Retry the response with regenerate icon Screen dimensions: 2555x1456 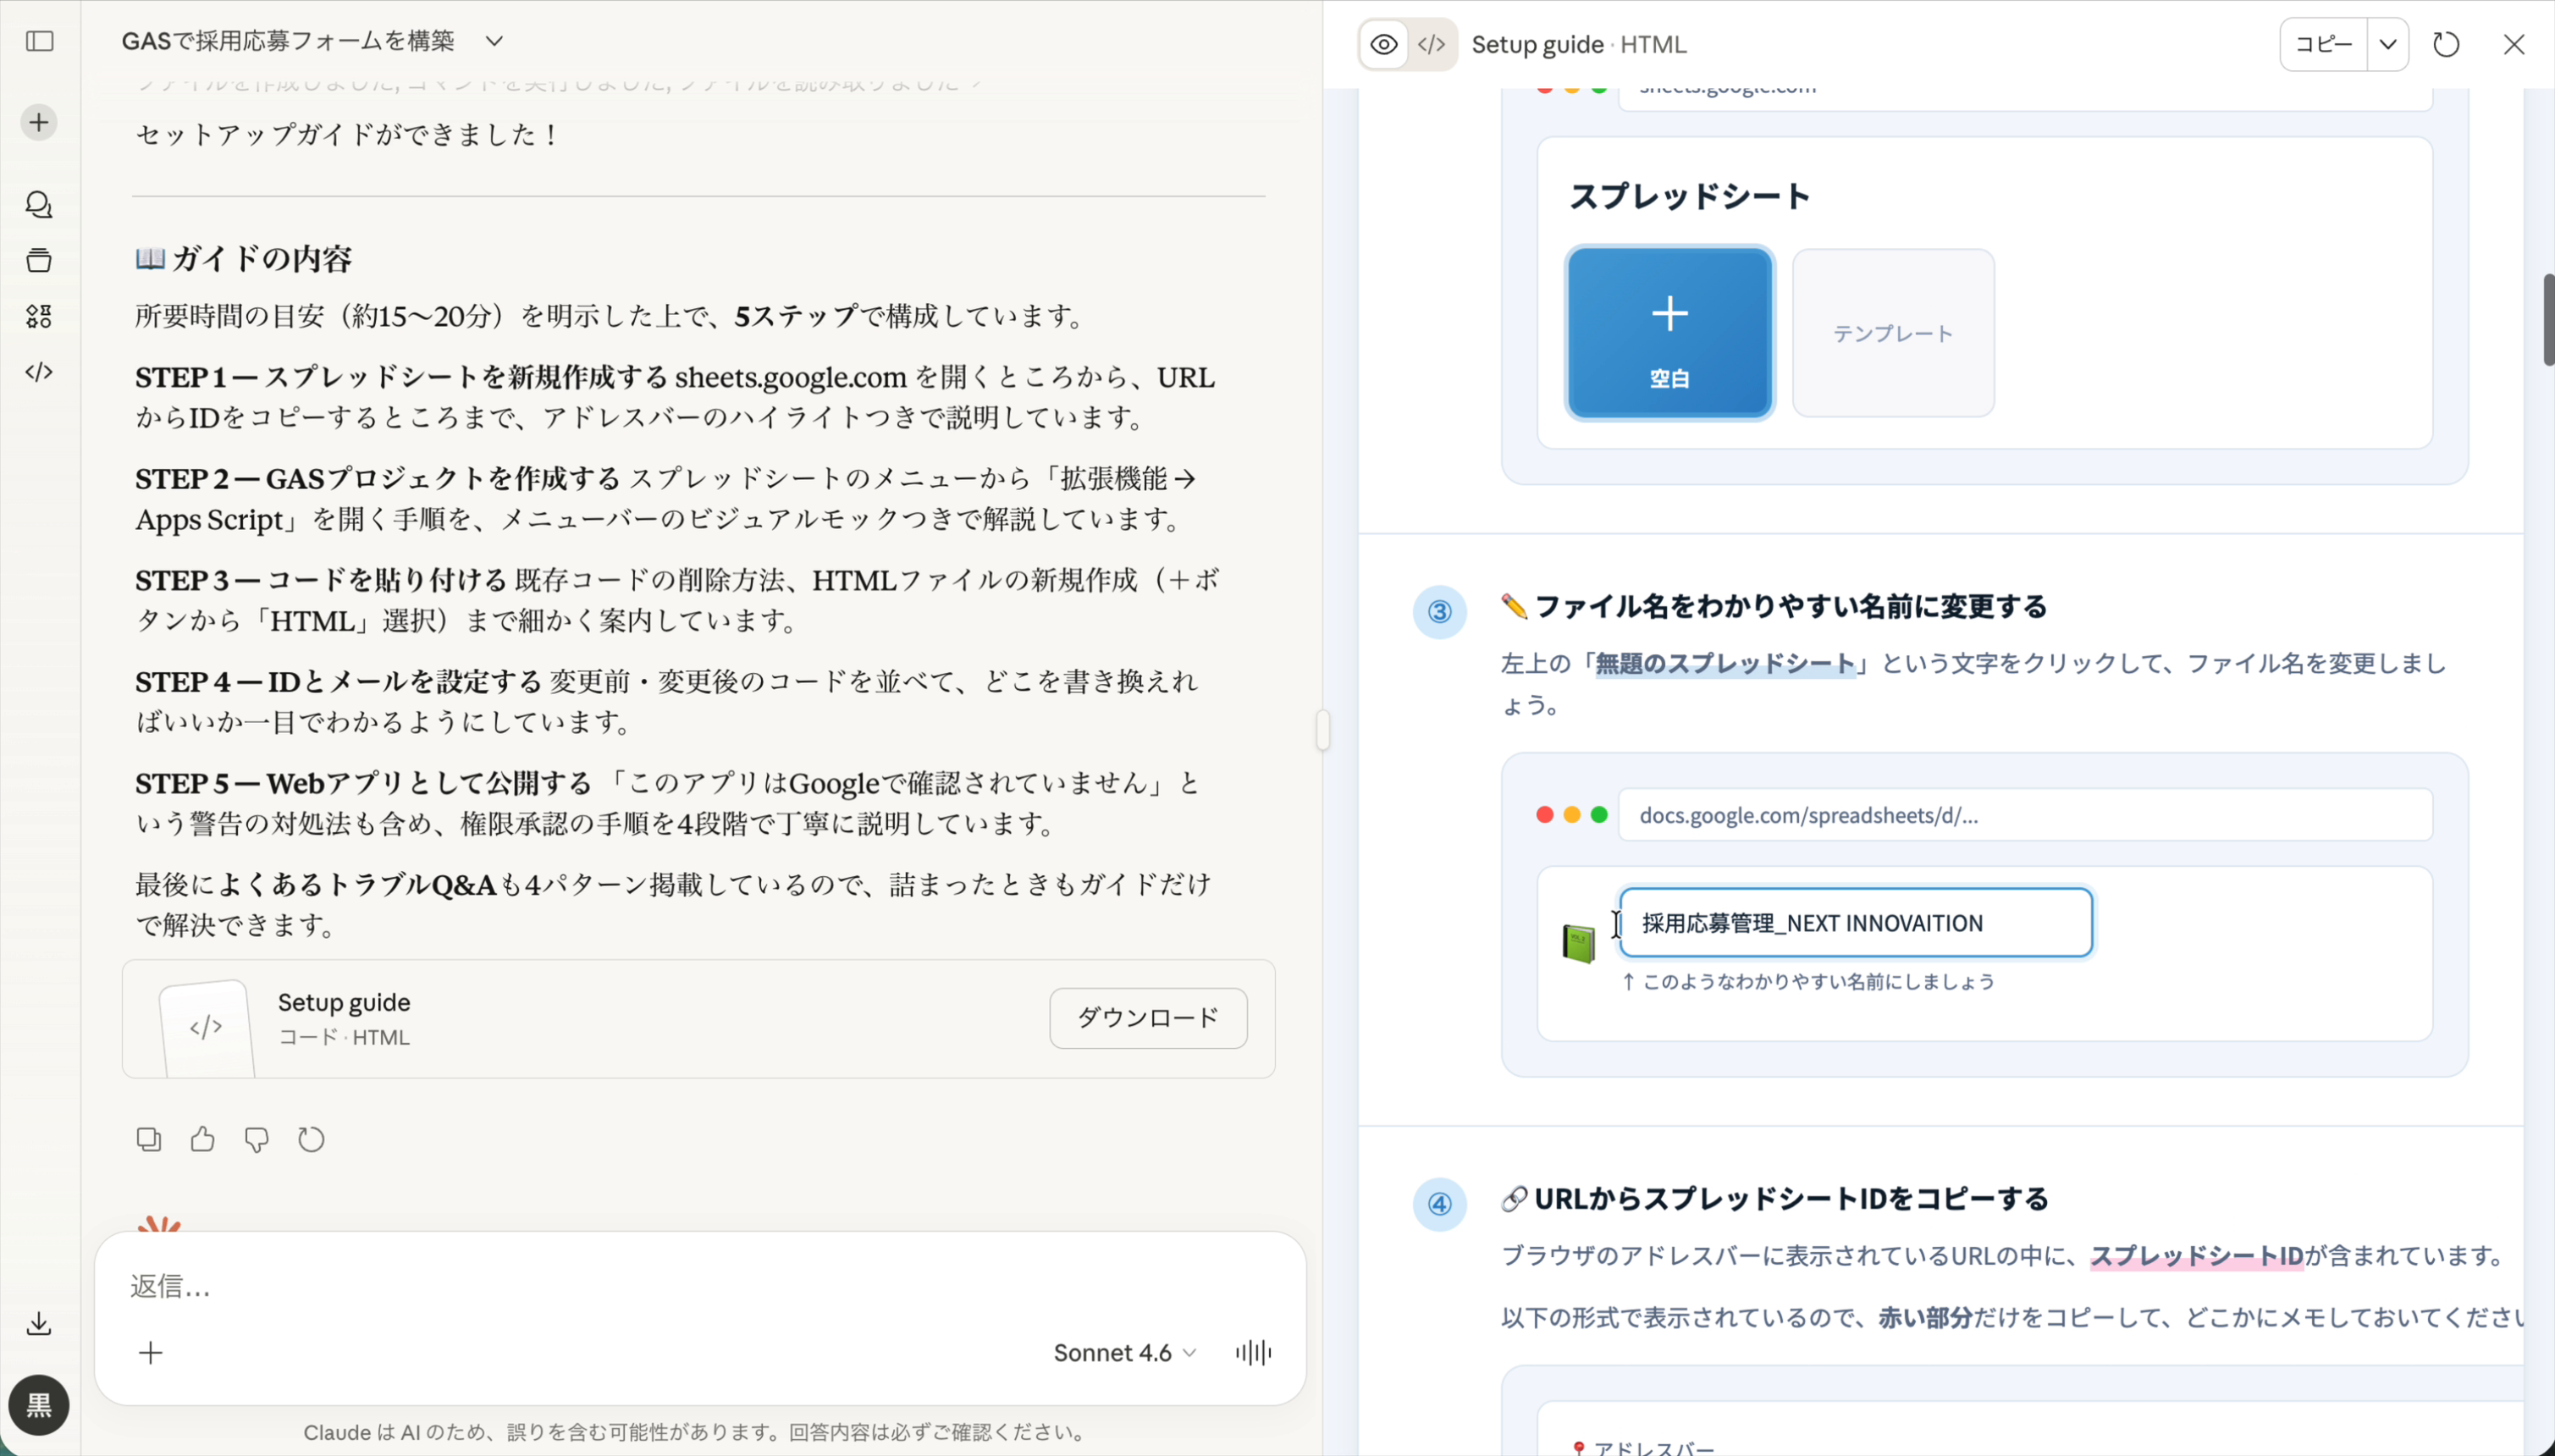point(311,1139)
